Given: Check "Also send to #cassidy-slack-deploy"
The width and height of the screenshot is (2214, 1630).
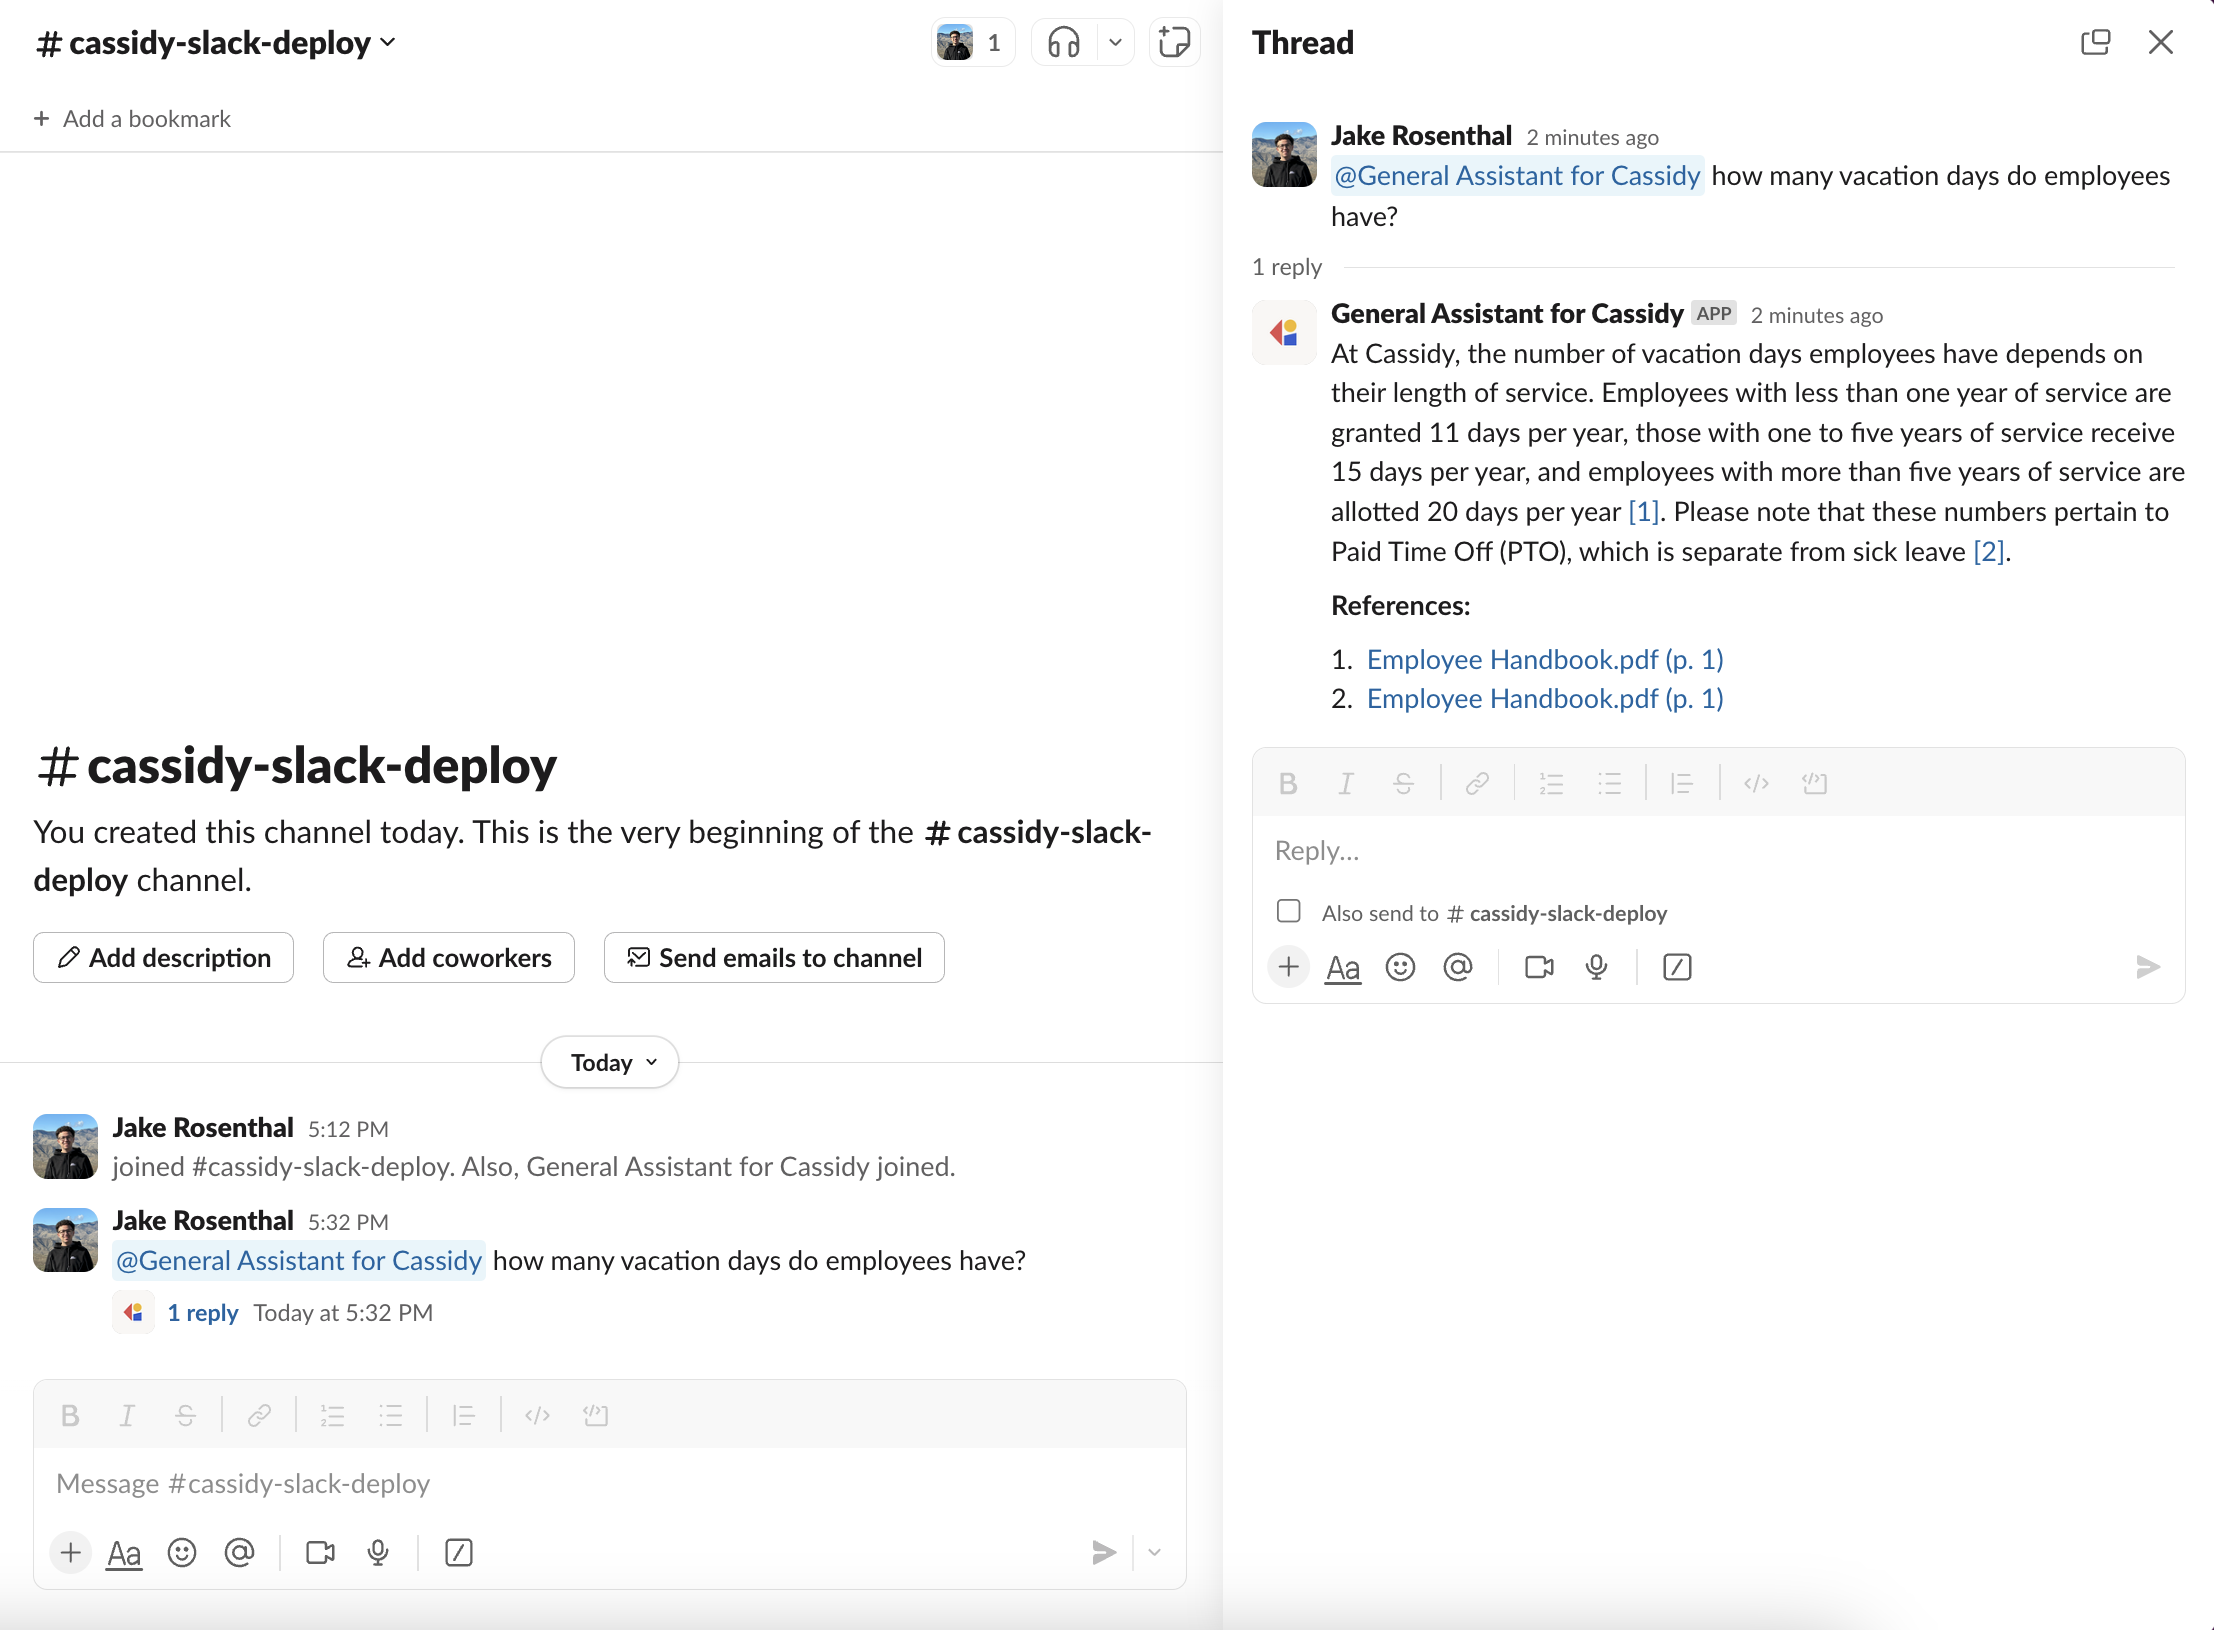Looking at the screenshot, I should tap(1288, 911).
